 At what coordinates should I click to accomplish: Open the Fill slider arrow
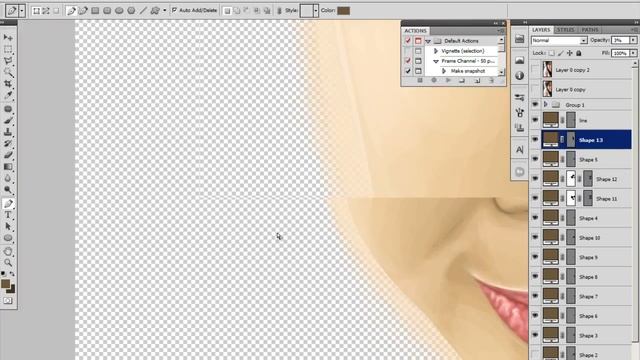[x=633, y=53]
